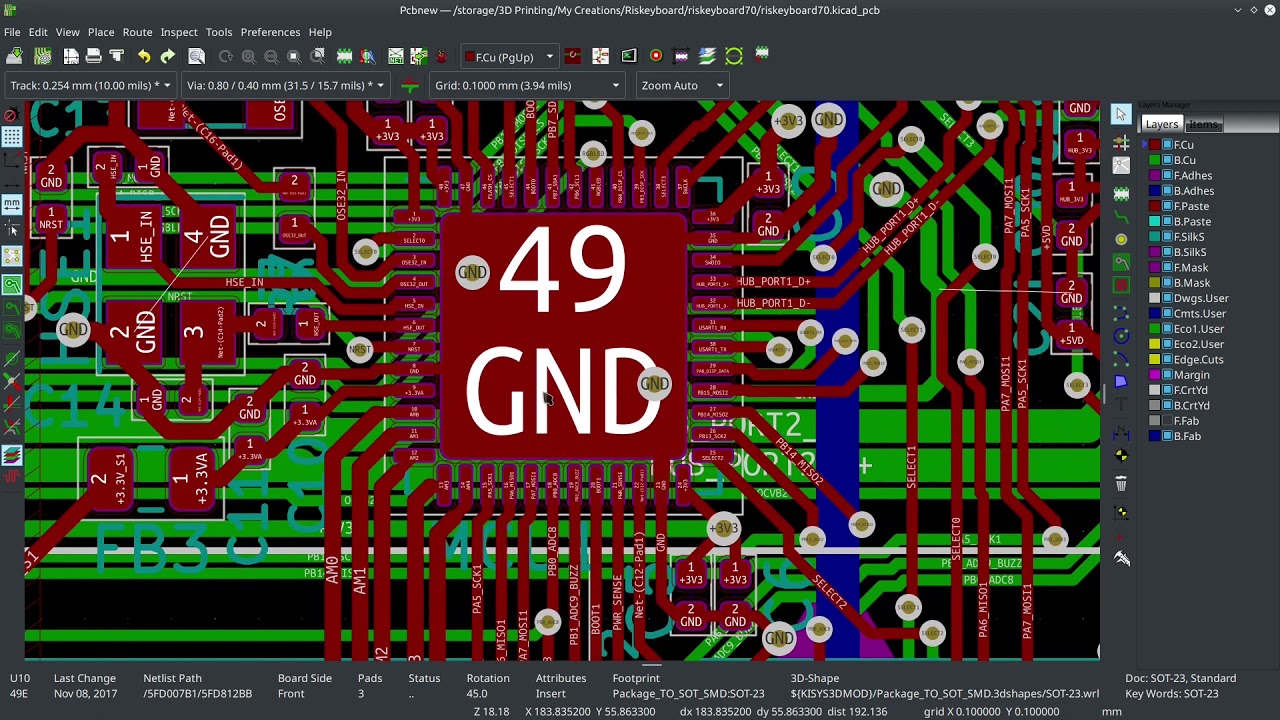Select the Add filled zone tool

[x=1121, y=263]
